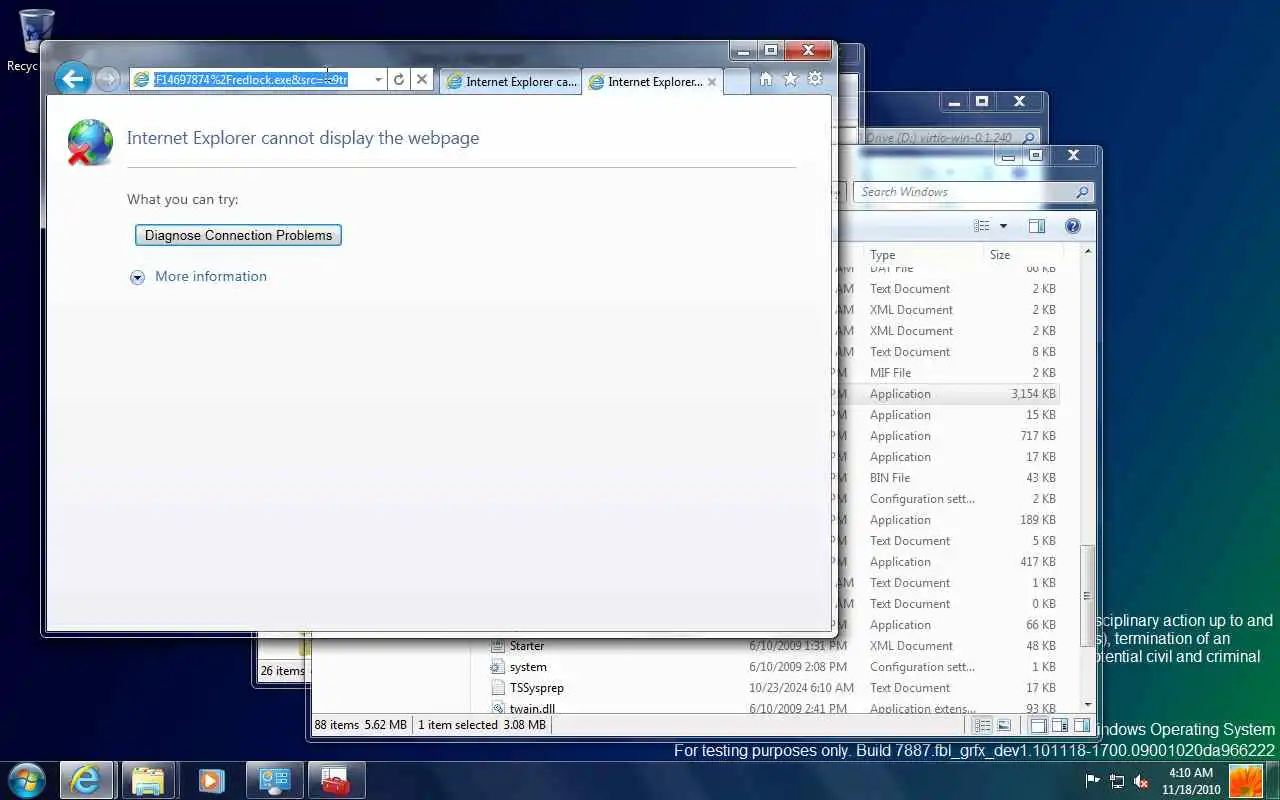Image resolution: width=1280 pixels, height=800 pixels.
Task: Toggle the preview pane in Explorer
Action: pos(1037,226)
